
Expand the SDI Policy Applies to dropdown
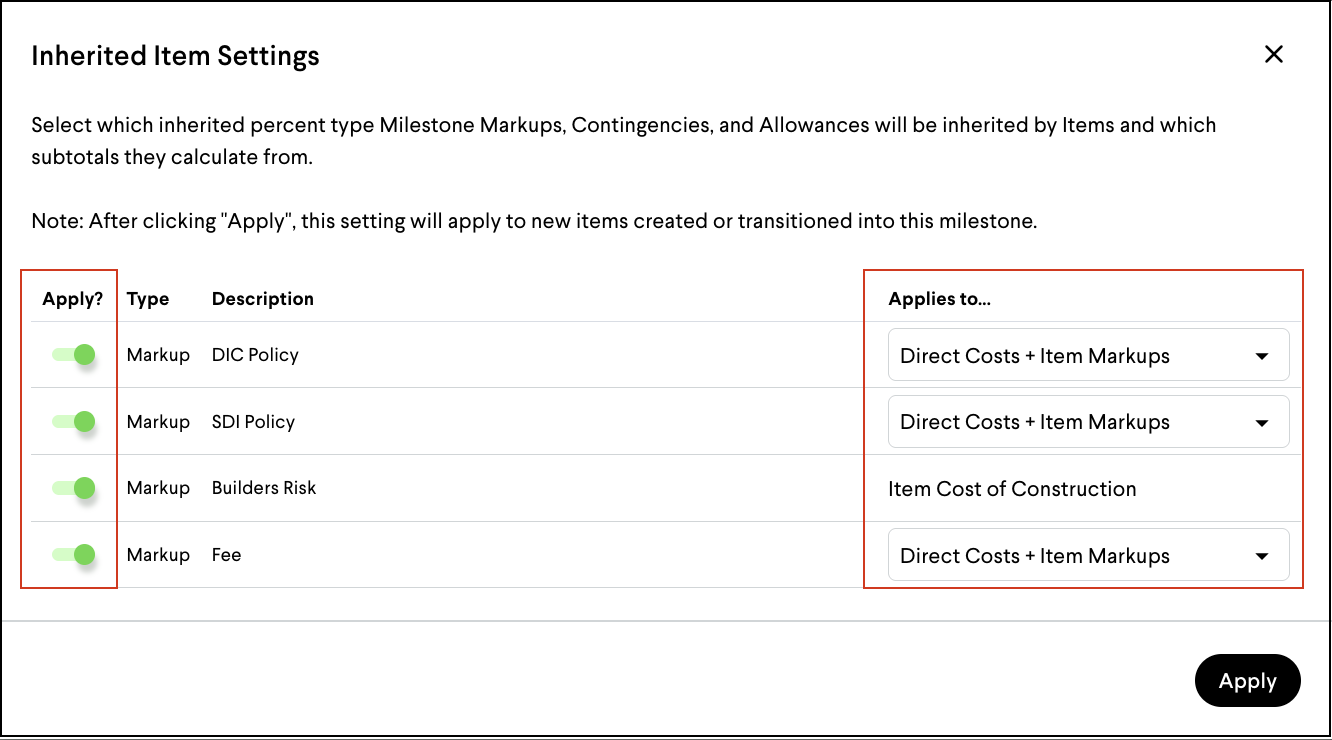tap(1088, 422)
